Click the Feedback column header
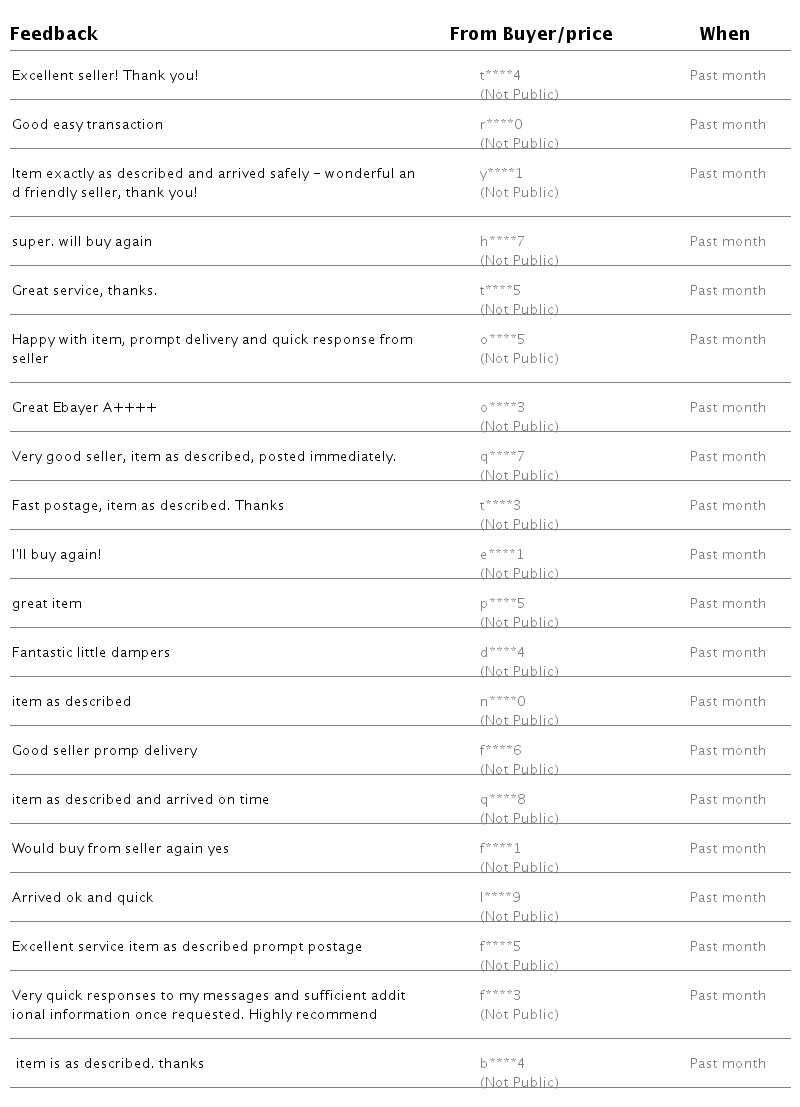The height and width of the screenshot is (1107, 800). click(x=54, y=34)
